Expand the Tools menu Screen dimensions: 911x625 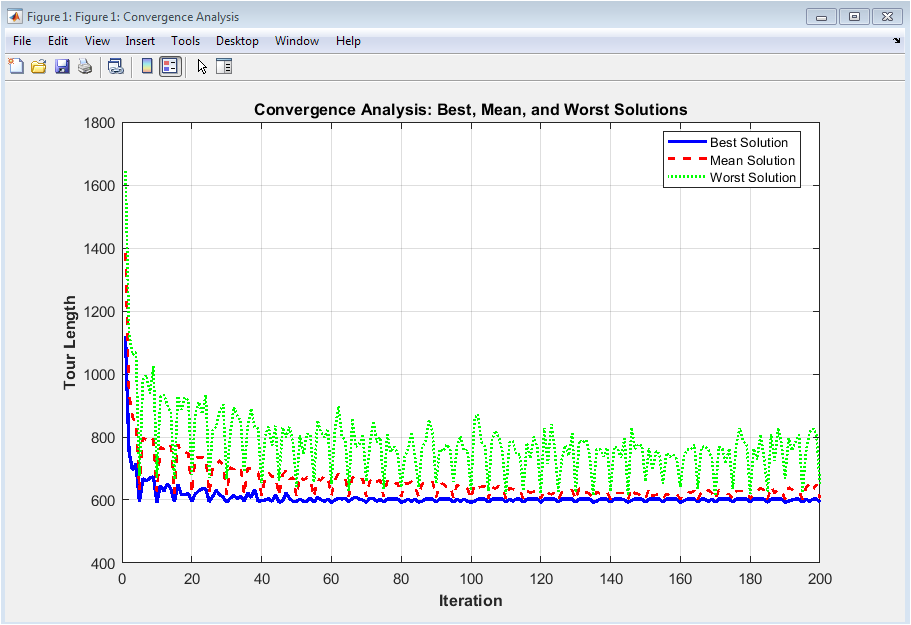(185, 41)
